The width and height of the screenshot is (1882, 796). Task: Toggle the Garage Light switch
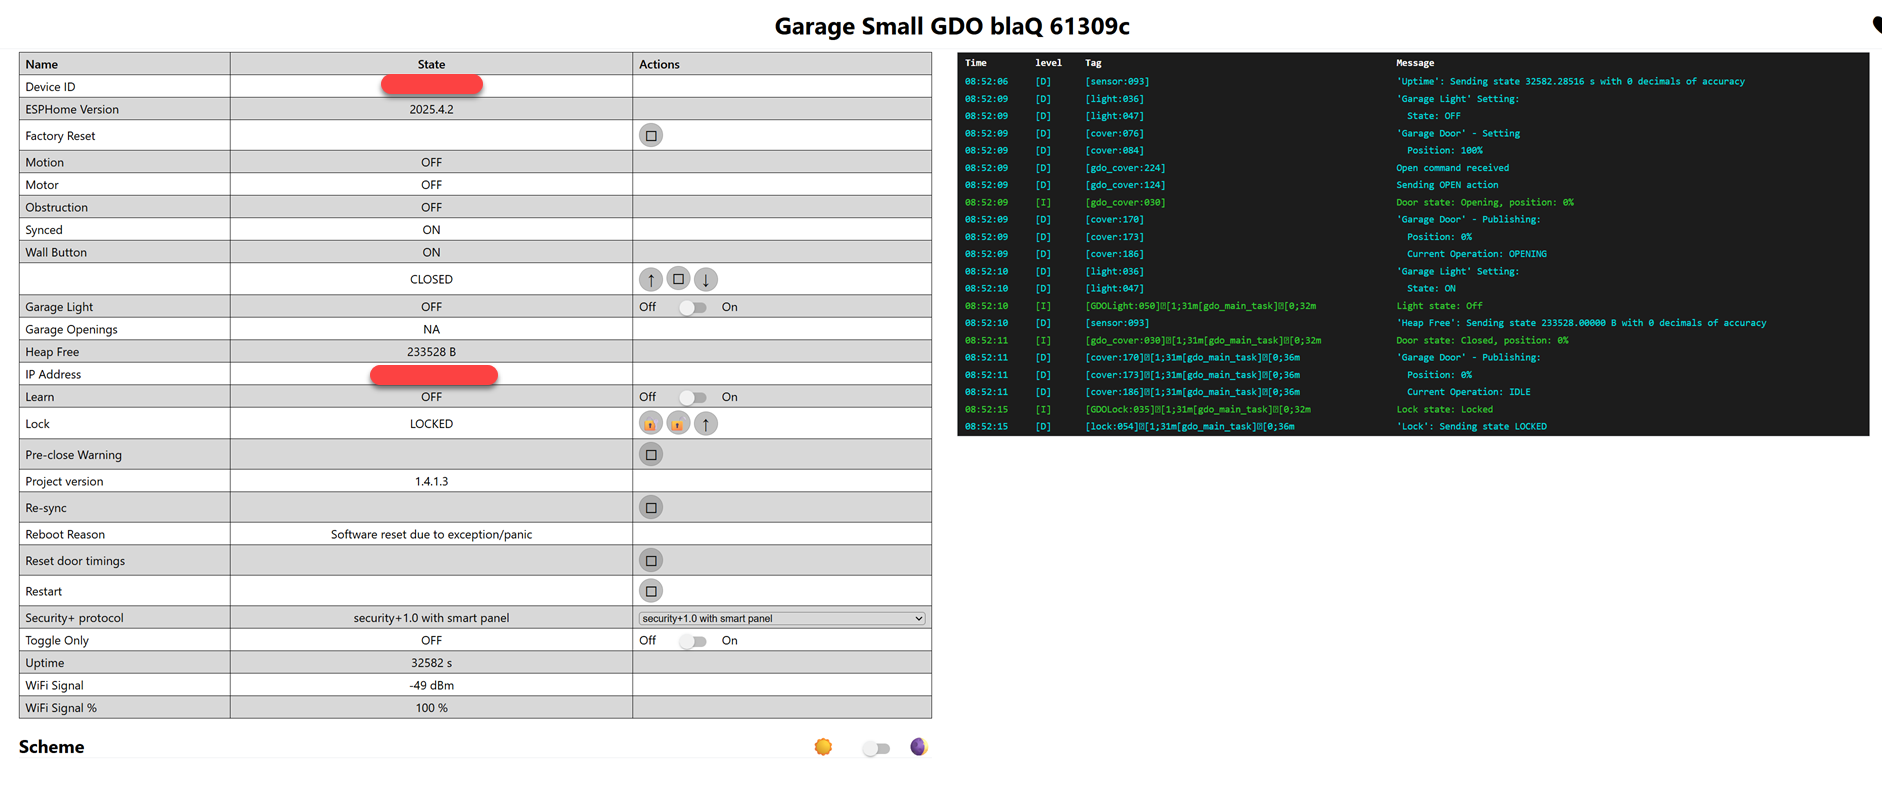click(x=692, y=307)
